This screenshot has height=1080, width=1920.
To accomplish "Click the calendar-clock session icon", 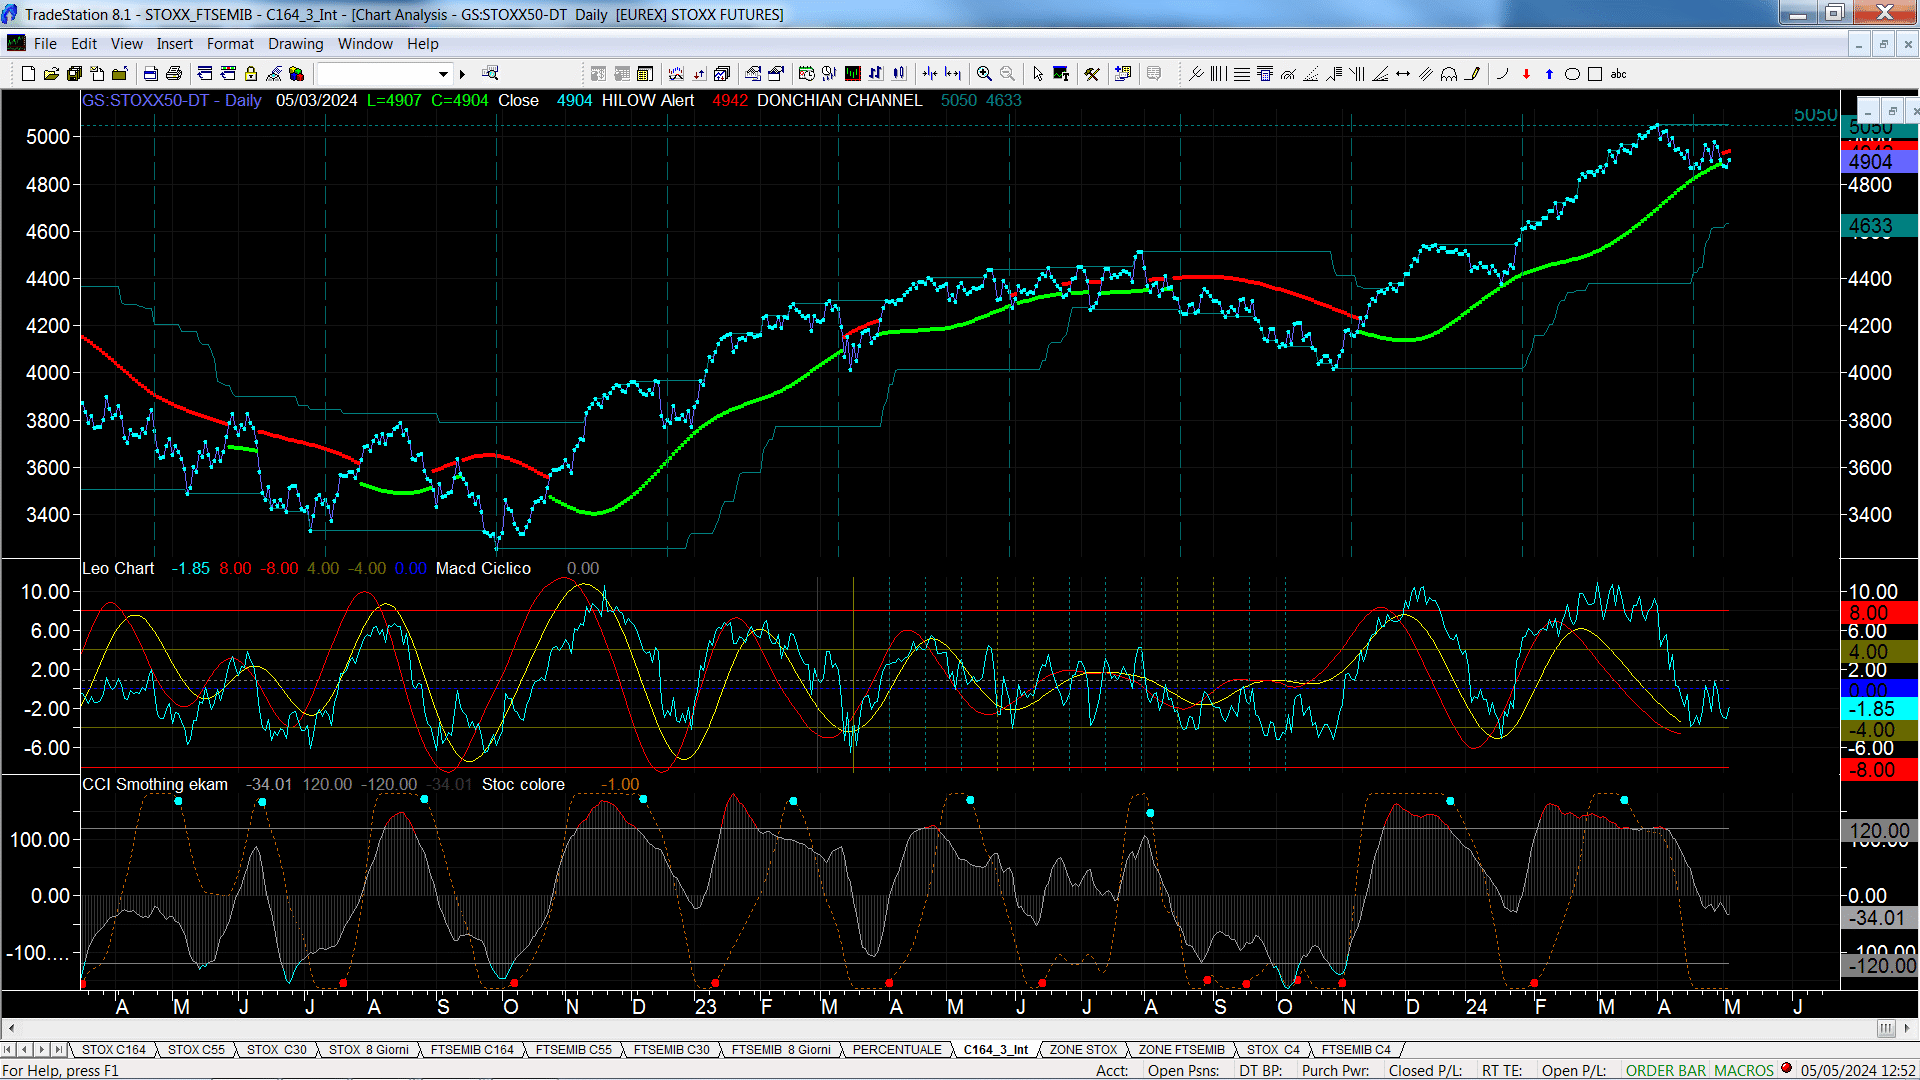I will (807, 74).
